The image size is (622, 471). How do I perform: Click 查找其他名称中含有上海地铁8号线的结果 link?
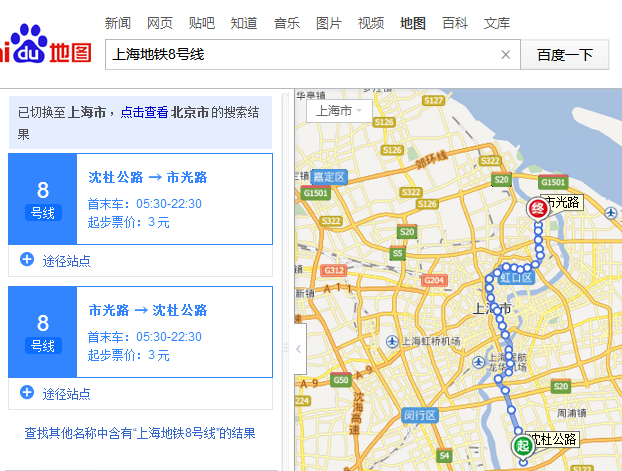tap(140, 433)
